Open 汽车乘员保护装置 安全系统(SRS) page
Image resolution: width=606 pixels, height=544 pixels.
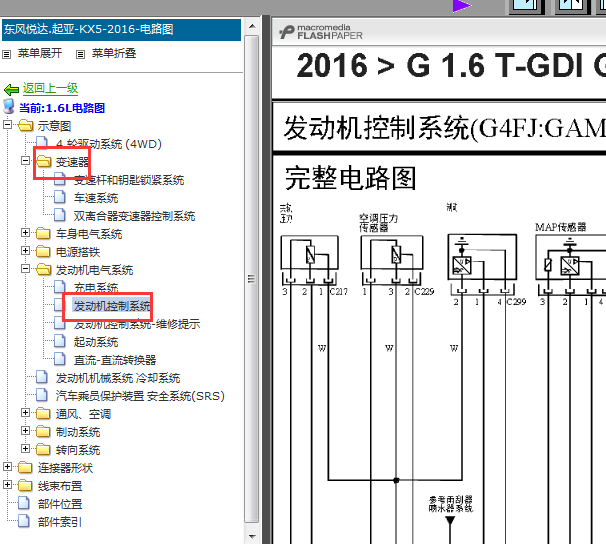[140, 396]
